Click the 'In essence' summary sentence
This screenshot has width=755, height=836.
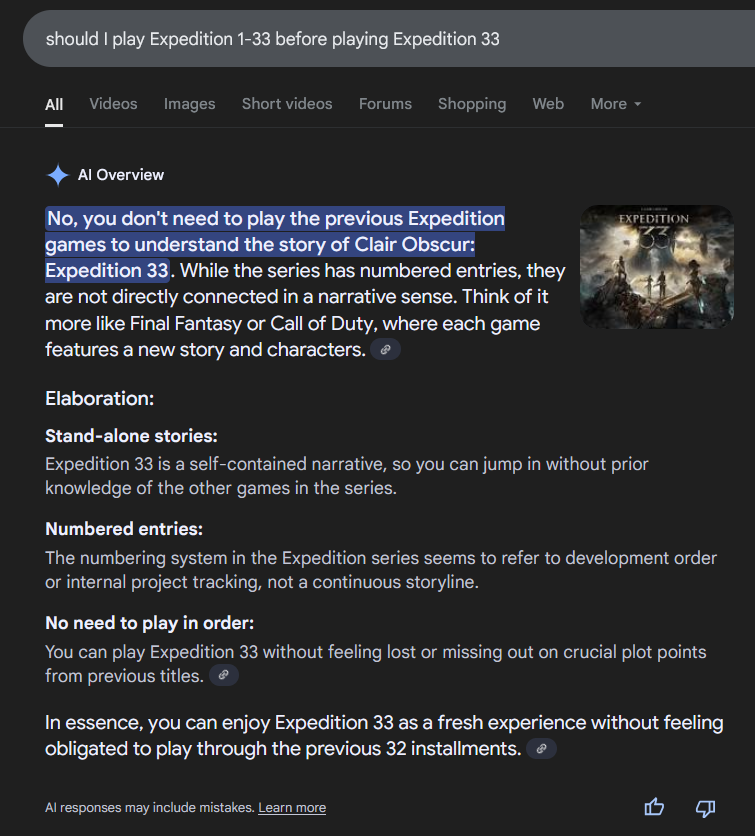tap(384, 736)
